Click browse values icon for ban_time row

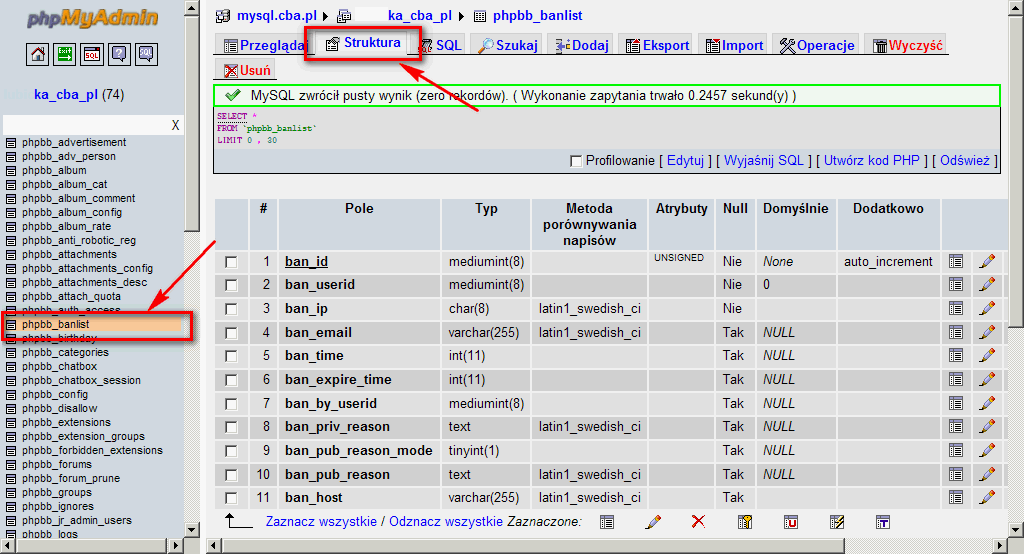coord(956,355)
